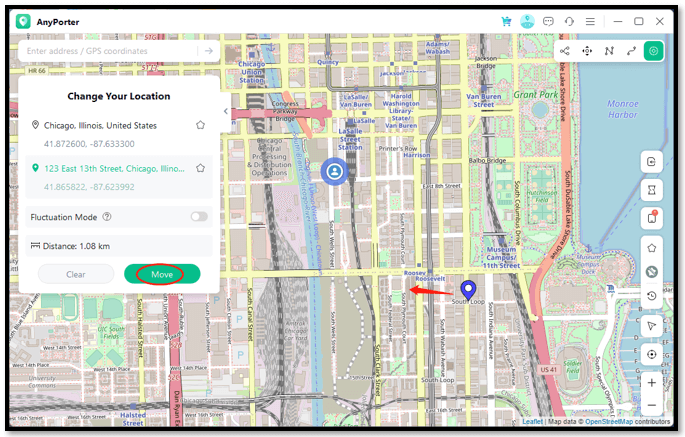Open the cooldown timer hourglass icon
Viewport: 685px width, 437px height.
pos(651,190)
